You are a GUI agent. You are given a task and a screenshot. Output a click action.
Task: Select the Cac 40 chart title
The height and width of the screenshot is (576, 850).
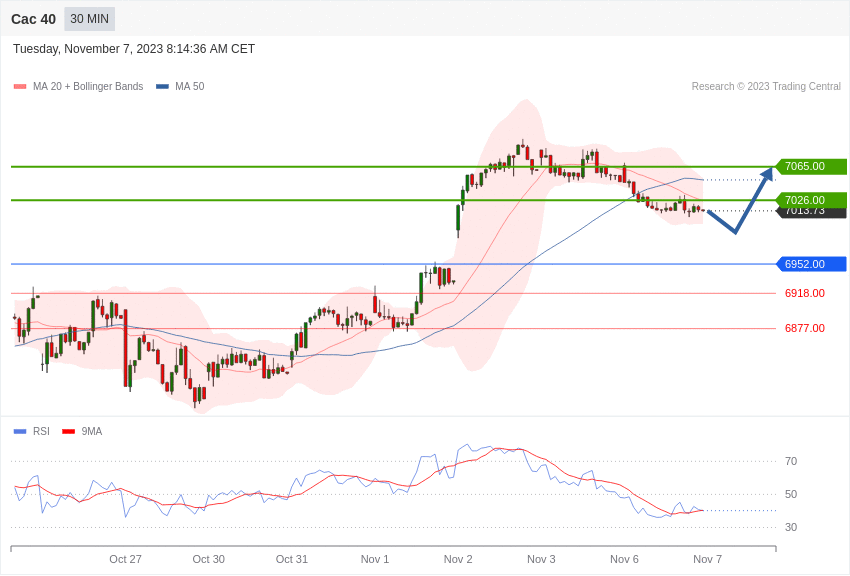click(x=33, y=19)
